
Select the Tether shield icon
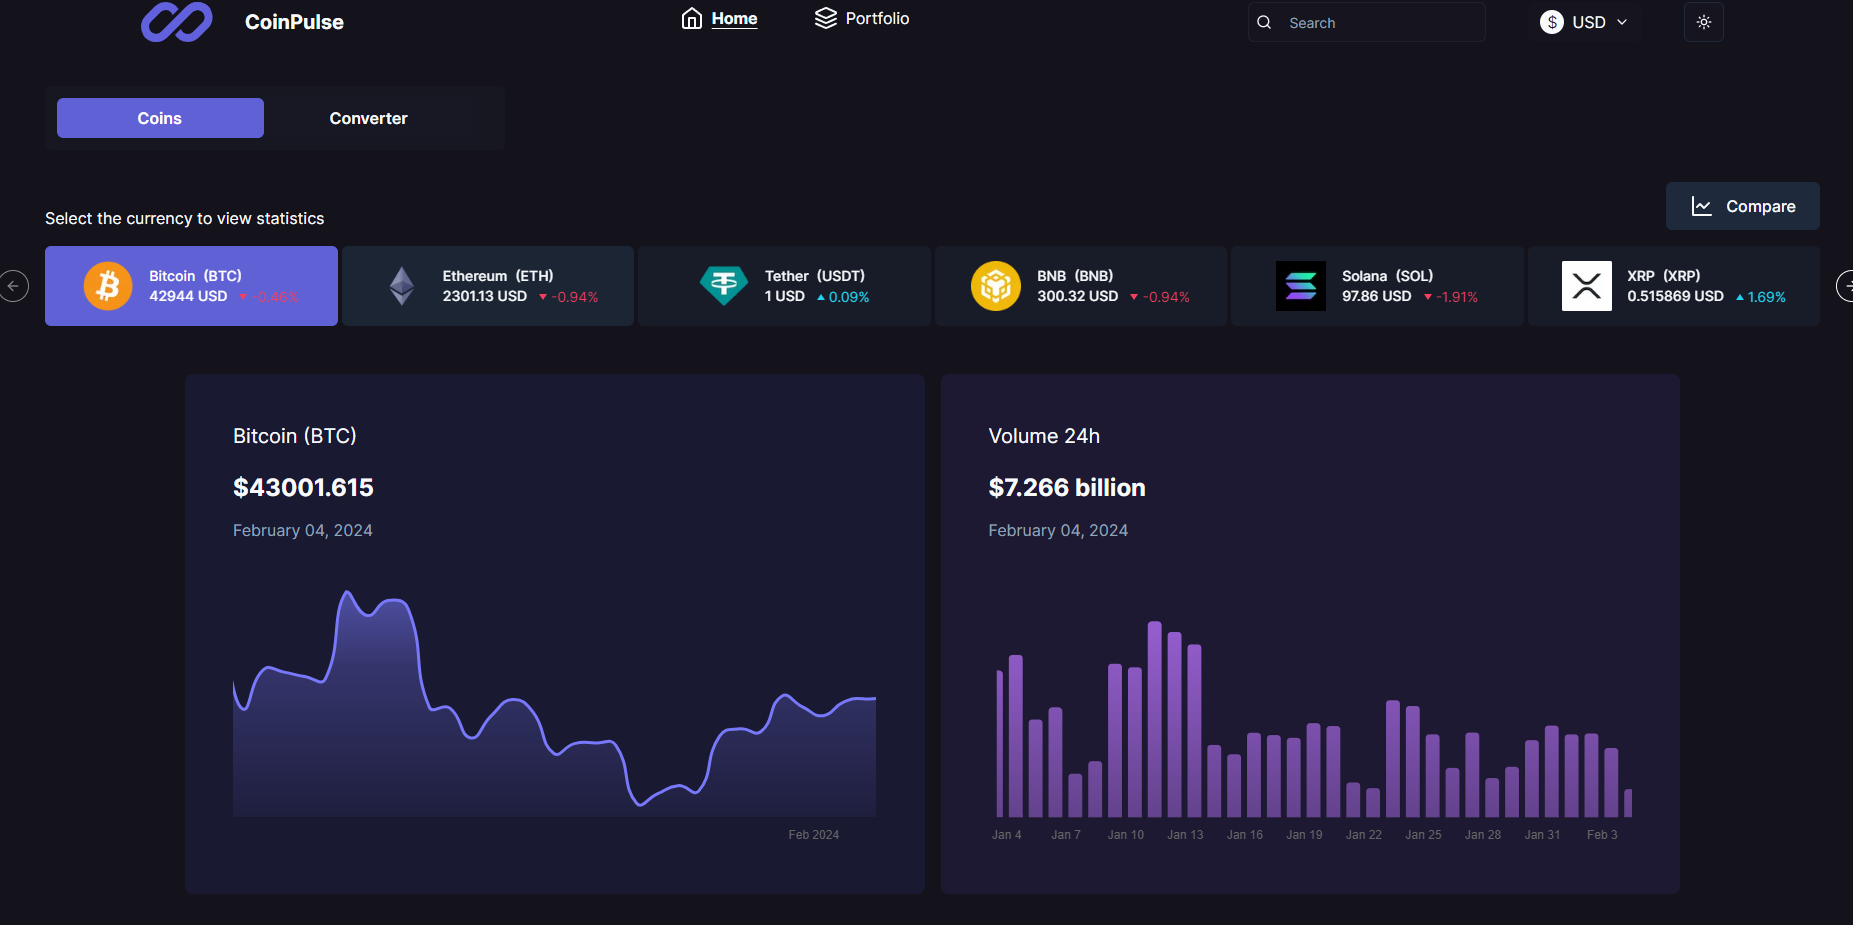pos(723,285)
